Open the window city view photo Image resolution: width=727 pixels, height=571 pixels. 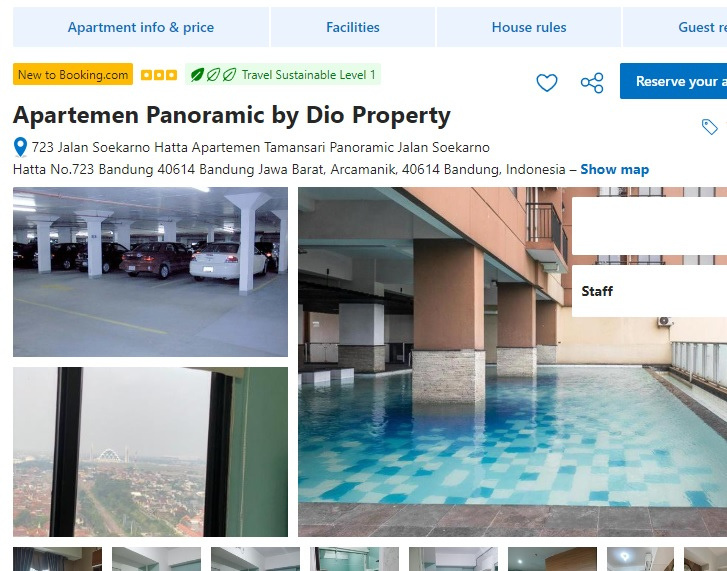(x=150, y=452)
